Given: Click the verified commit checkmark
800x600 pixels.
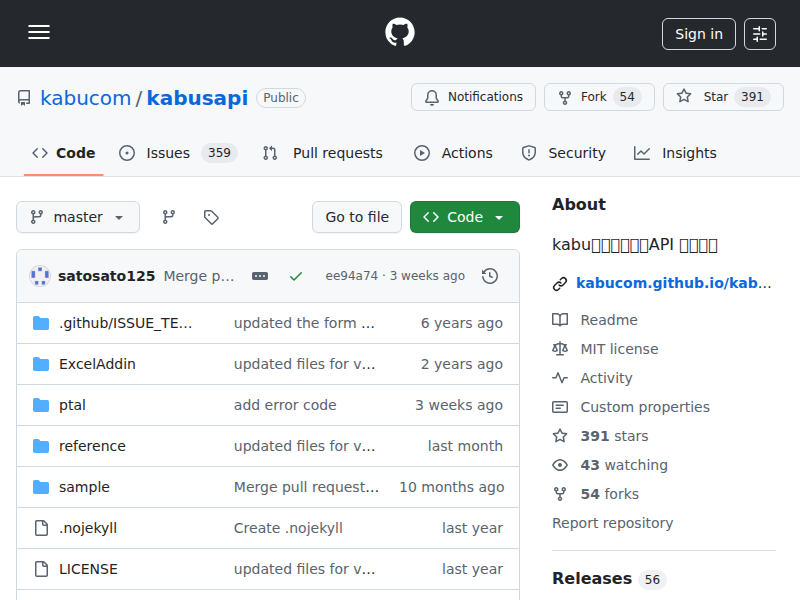Looking at the screenshot, I should (x=296, y=276).
